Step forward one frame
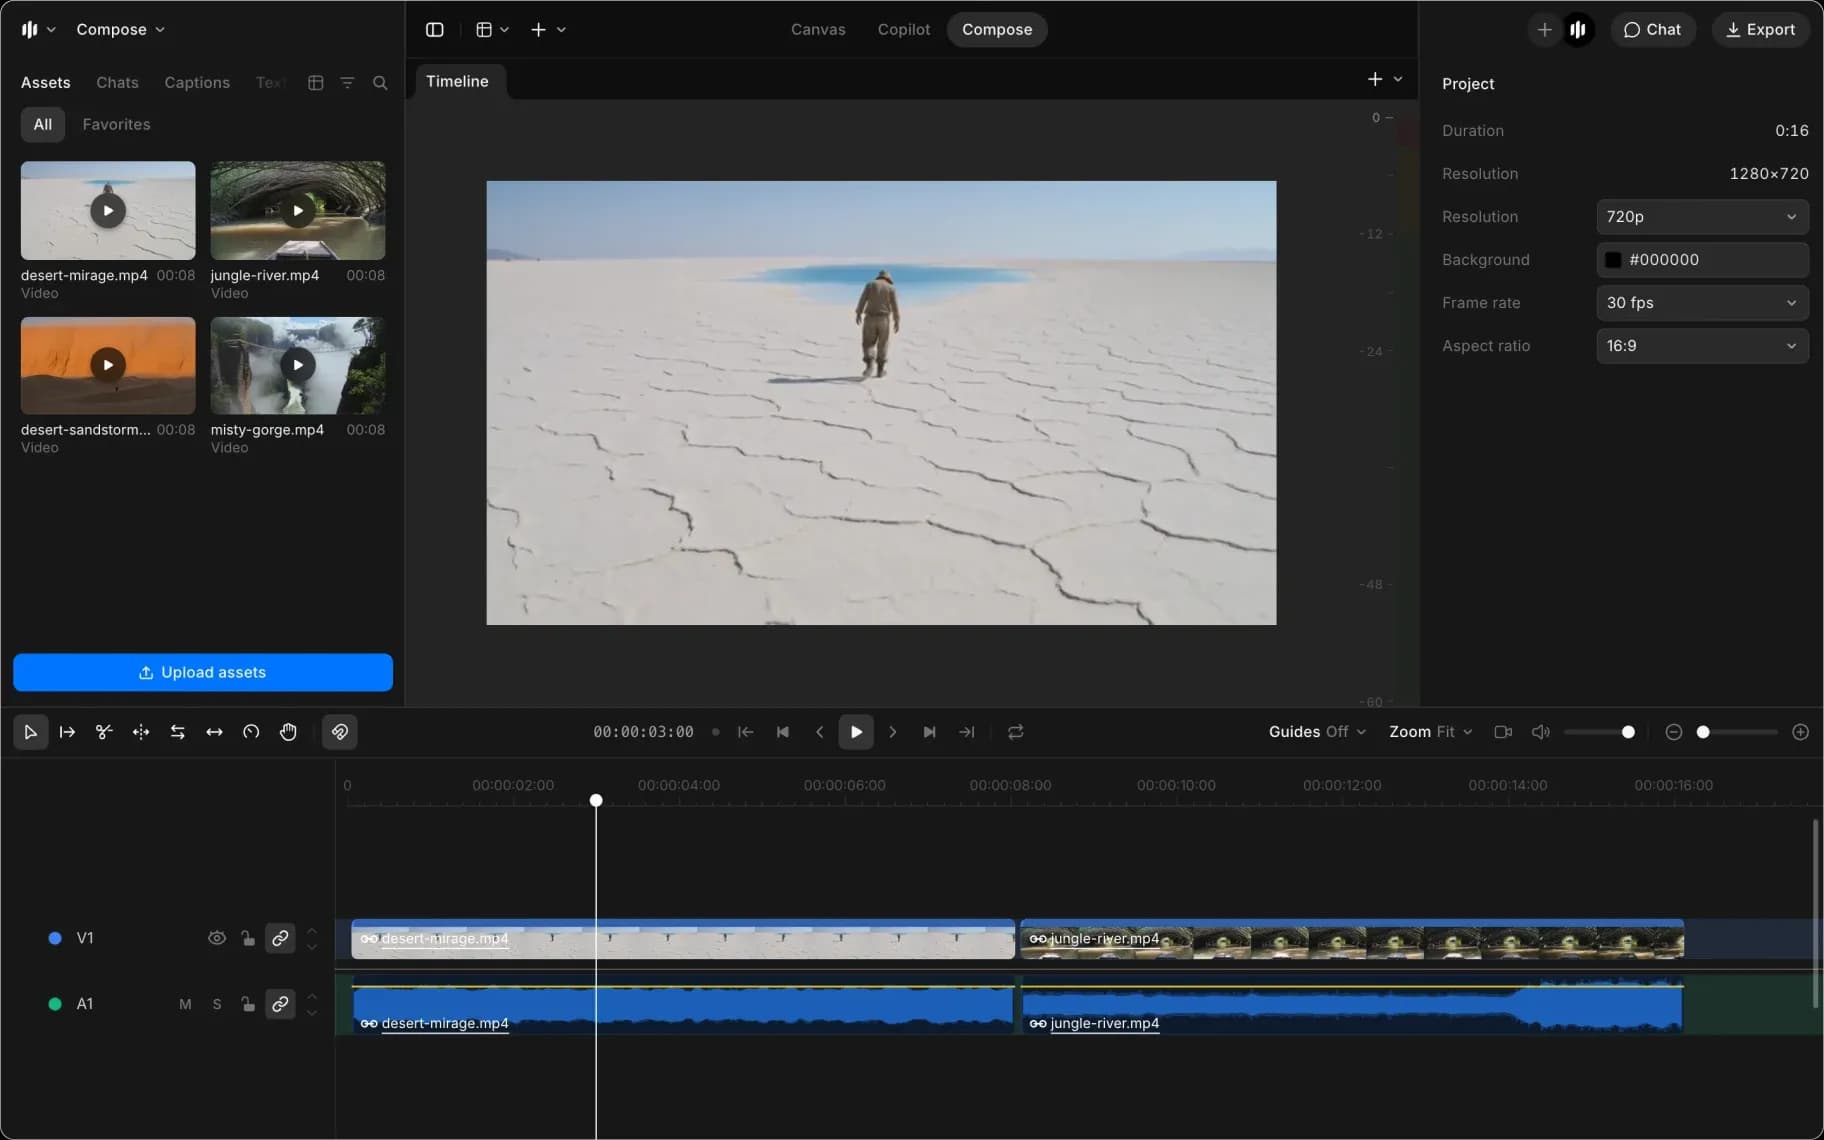Screen dimensions: 1824x1140 click(893, 732)
